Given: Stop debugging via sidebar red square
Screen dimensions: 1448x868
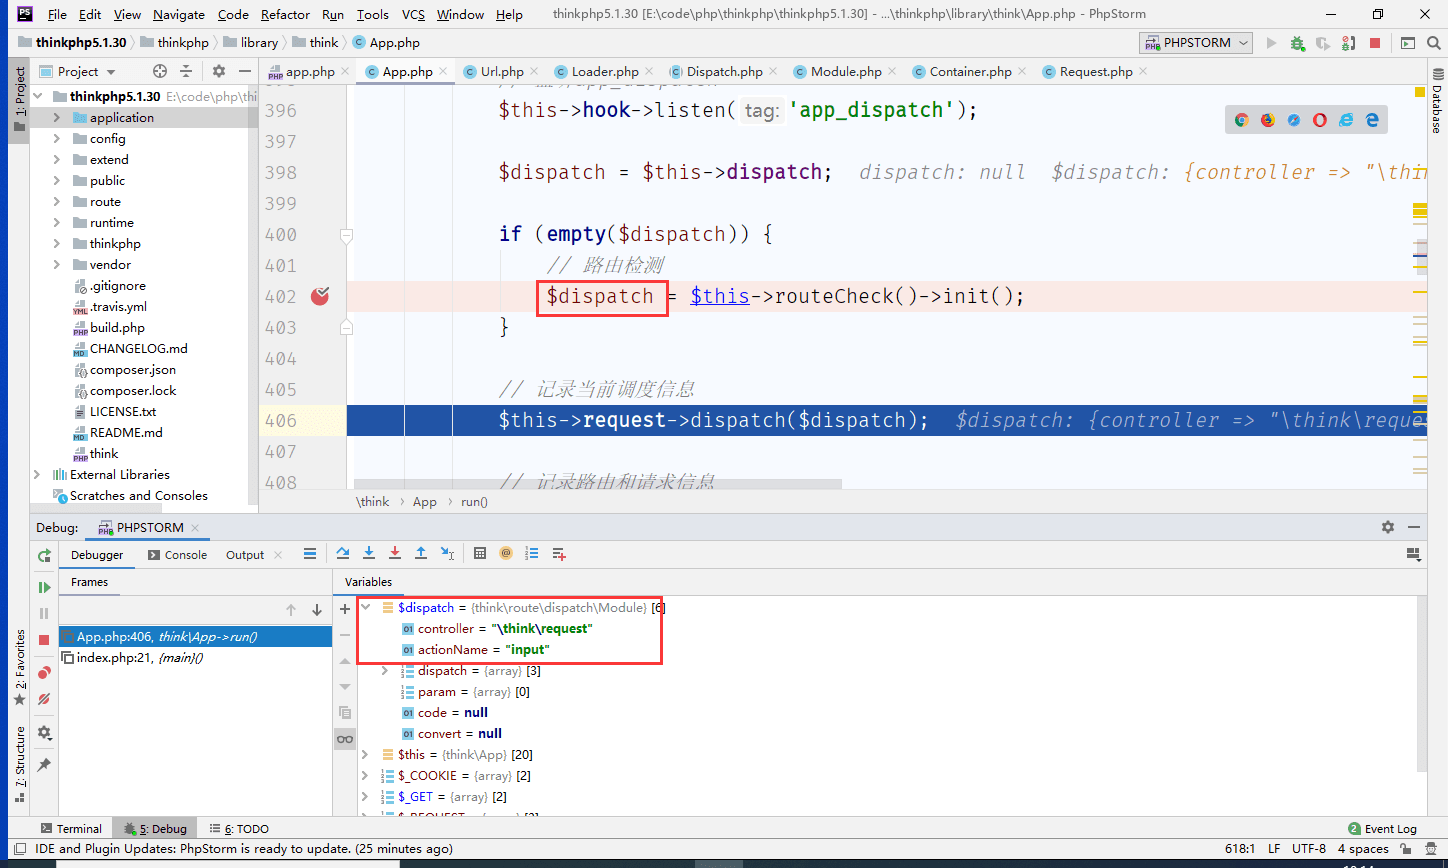Looking at the screenshot, I should click(44, 640).
